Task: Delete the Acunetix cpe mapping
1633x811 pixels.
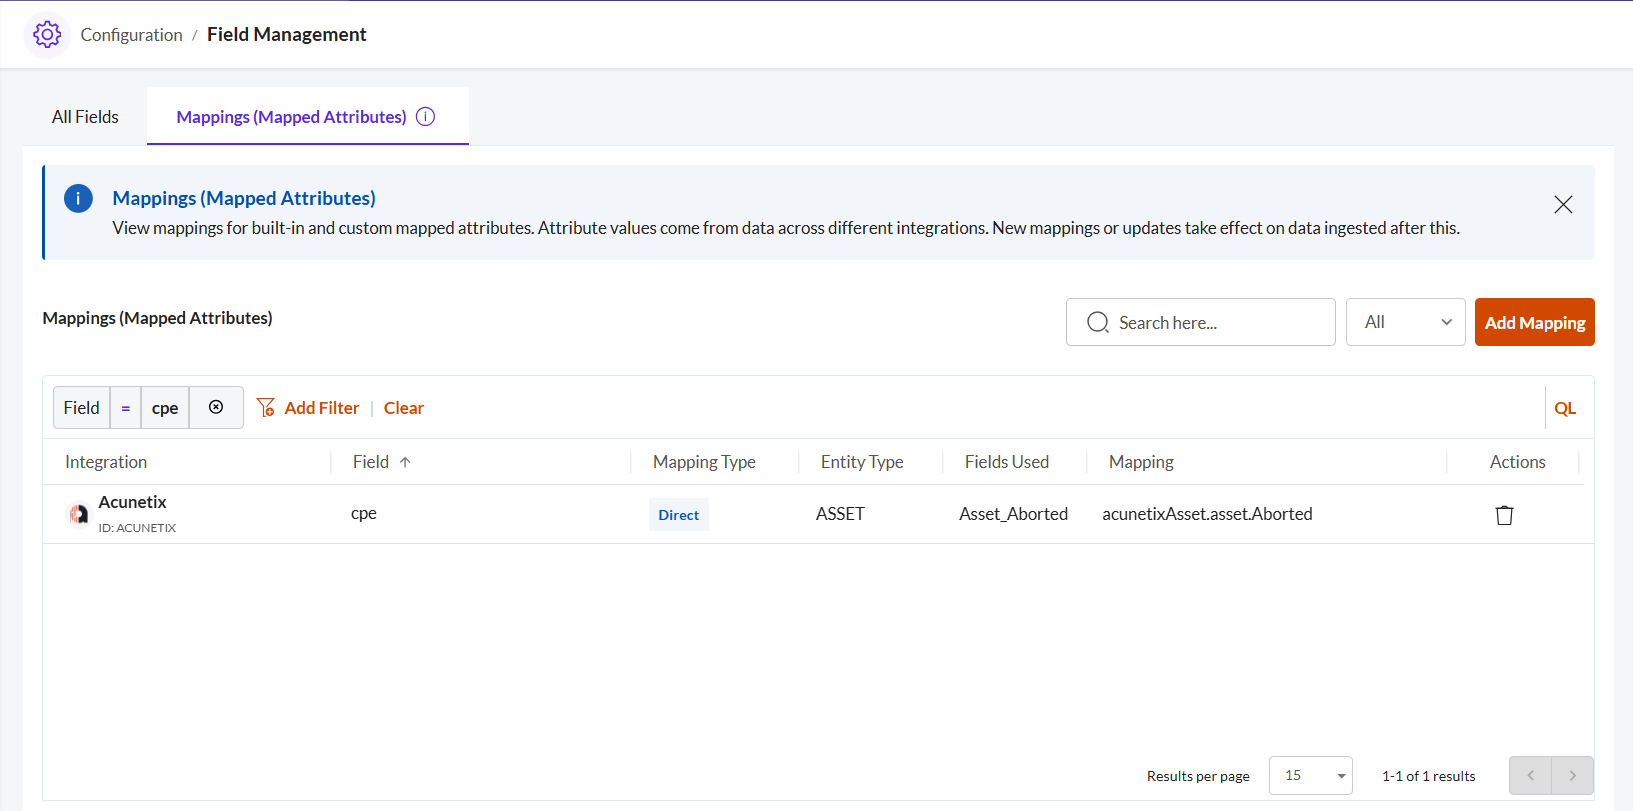Action: tap(1504, 515)
